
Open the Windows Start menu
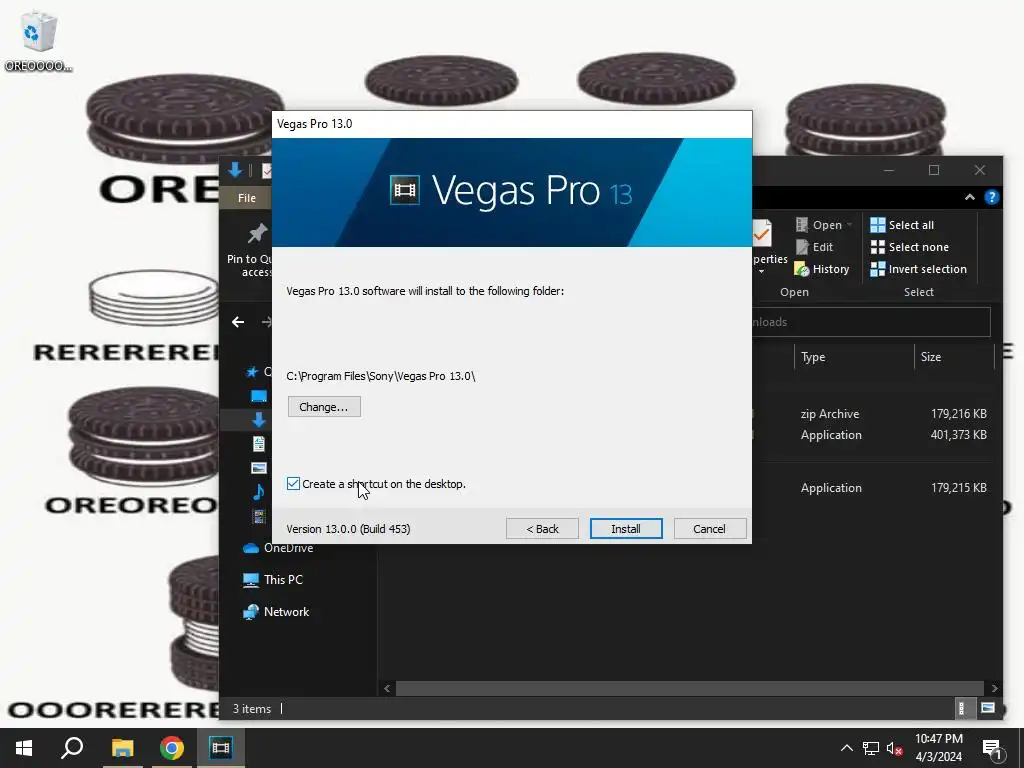(24, 748)
